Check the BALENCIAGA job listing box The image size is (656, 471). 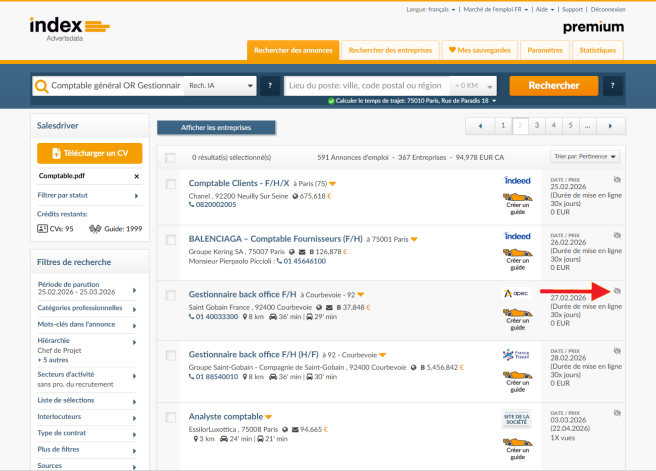171,240
